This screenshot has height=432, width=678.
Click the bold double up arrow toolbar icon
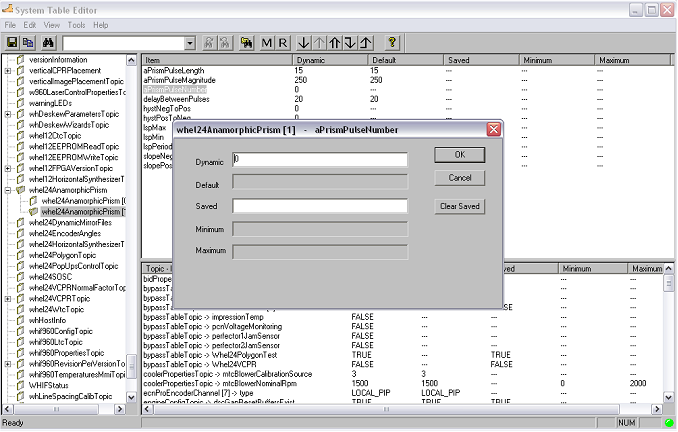coord(334,43)
